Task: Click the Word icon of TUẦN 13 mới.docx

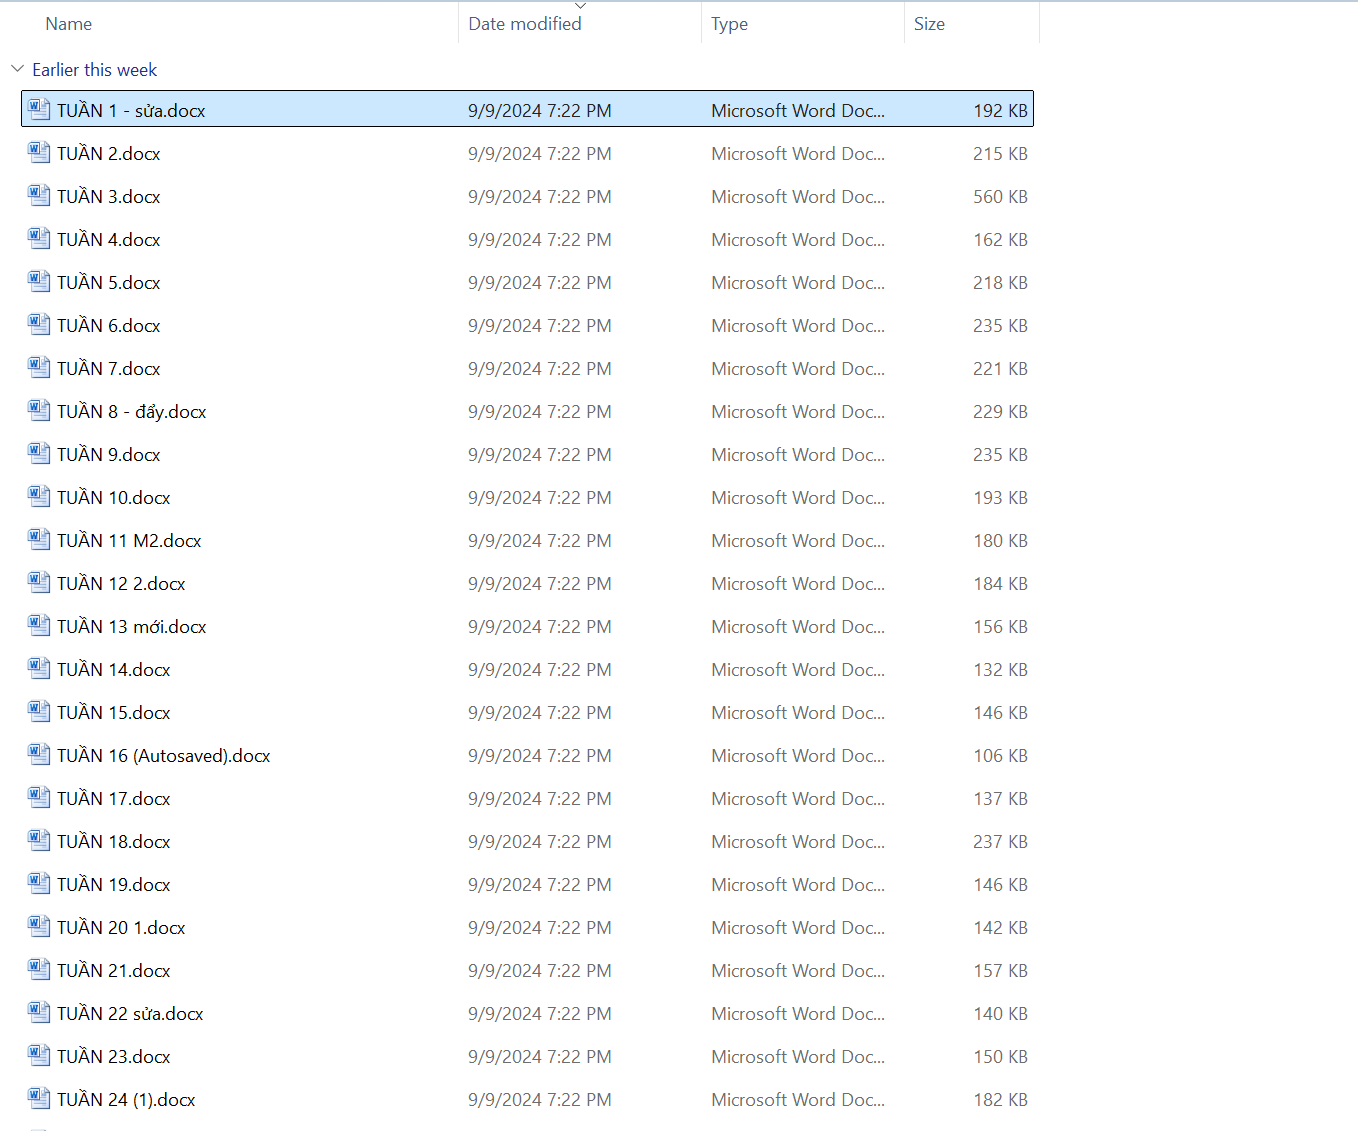Action: (x=39, y=625)
